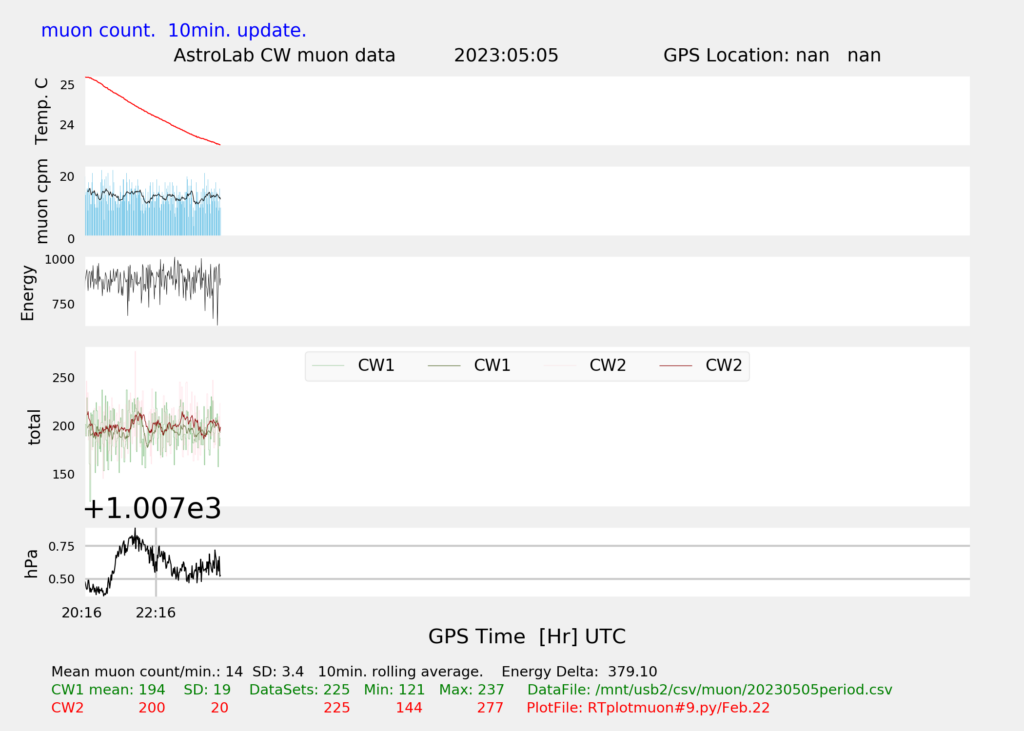Click the '0.75' tick on the hPa axis
1024x731 pixels.
tap(61, 546)
